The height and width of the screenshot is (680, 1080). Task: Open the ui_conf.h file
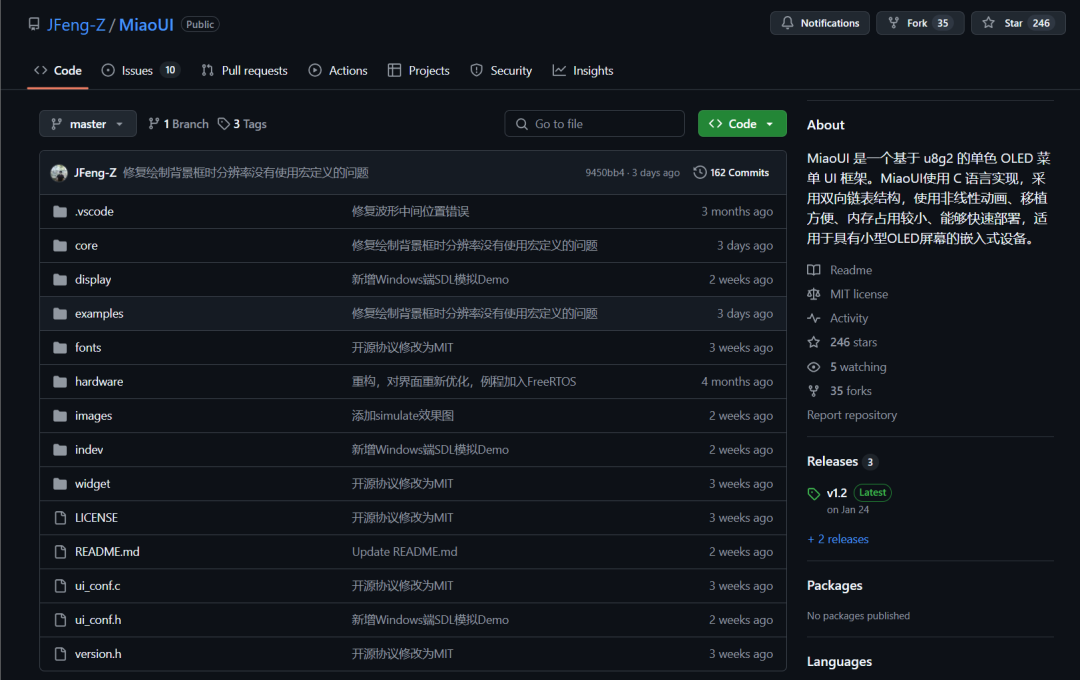click(98, 620)
